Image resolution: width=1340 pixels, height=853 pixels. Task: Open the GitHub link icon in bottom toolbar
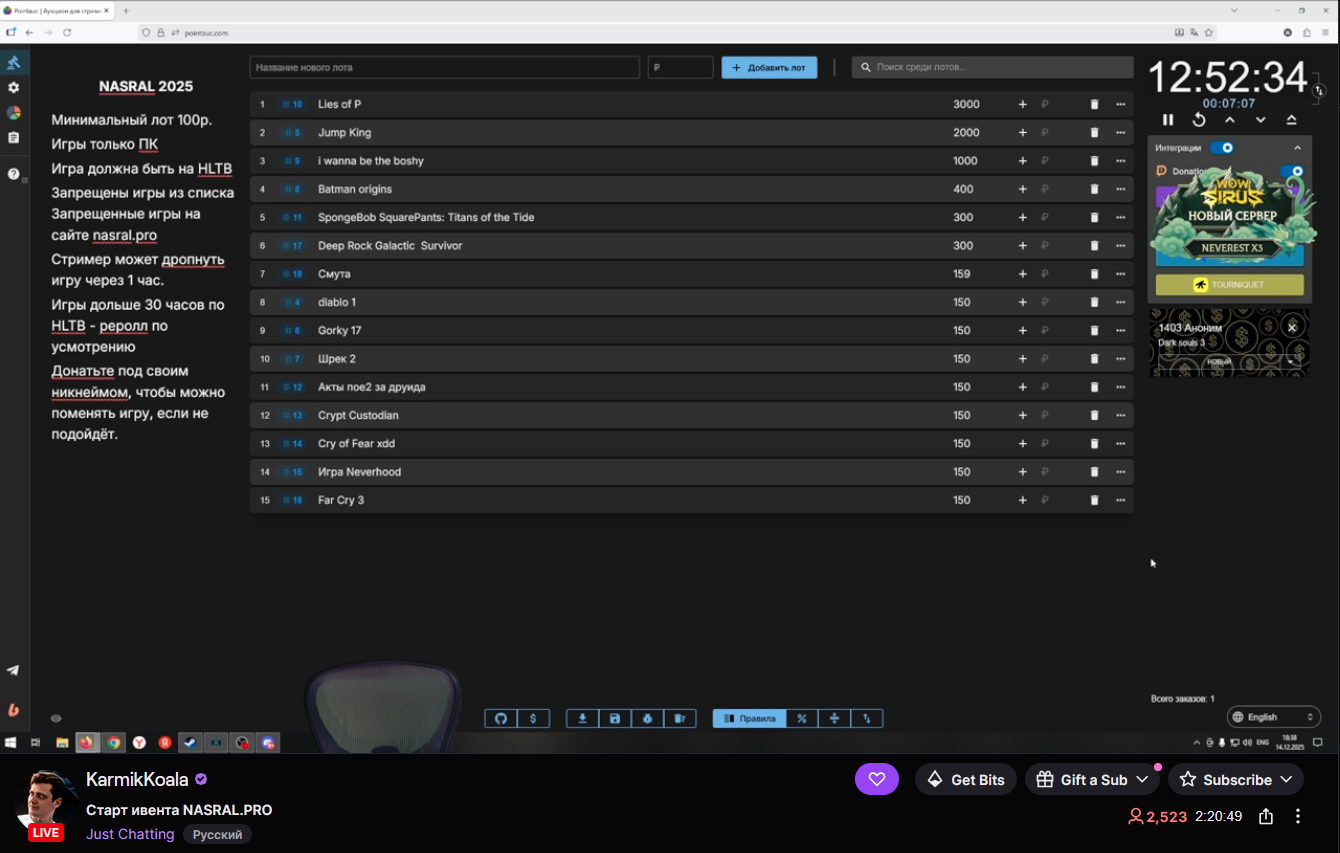[501, 718]
